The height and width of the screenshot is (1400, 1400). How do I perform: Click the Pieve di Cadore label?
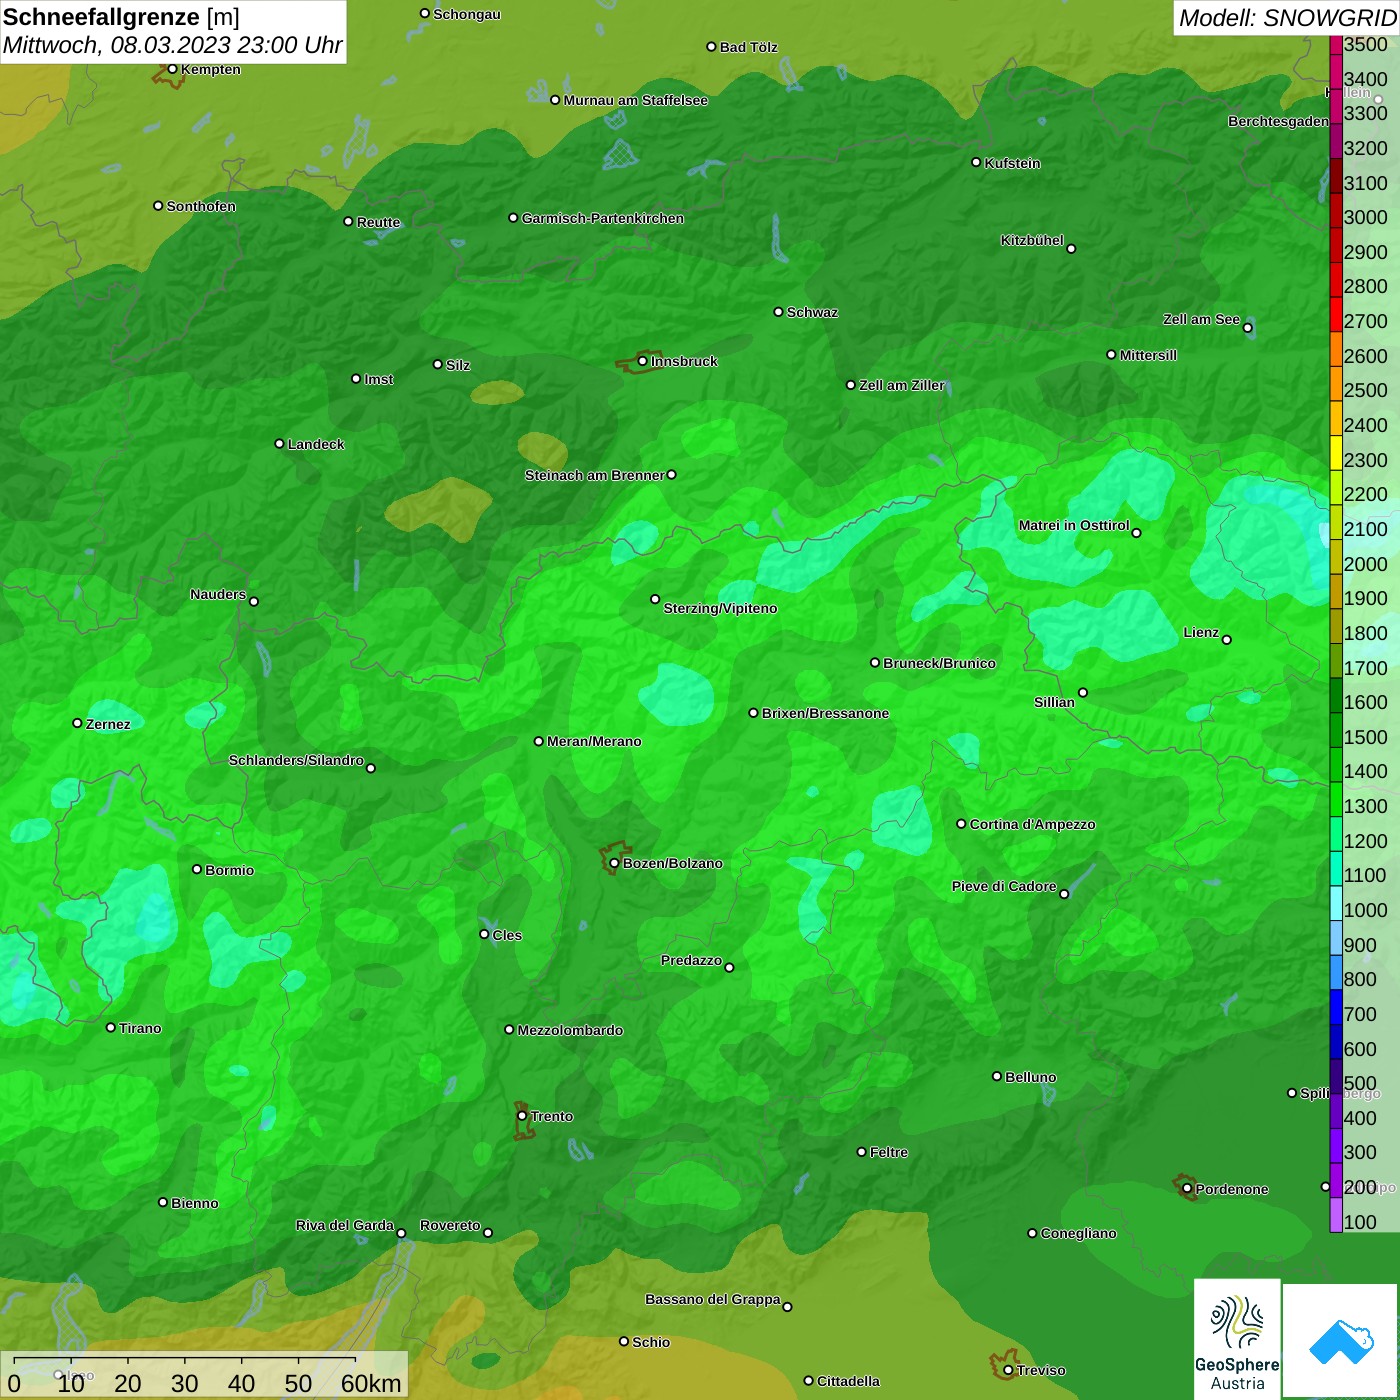pos(1004,886)
